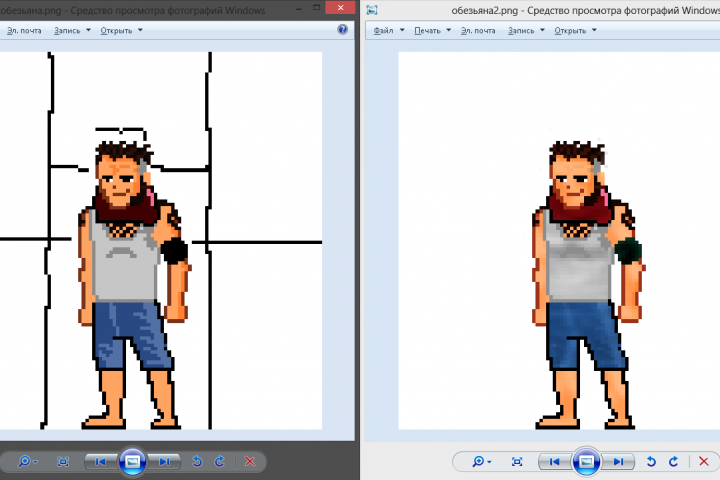Rotate counterclockwise in right viewer
Screen dimensions: 720x480
651,461
